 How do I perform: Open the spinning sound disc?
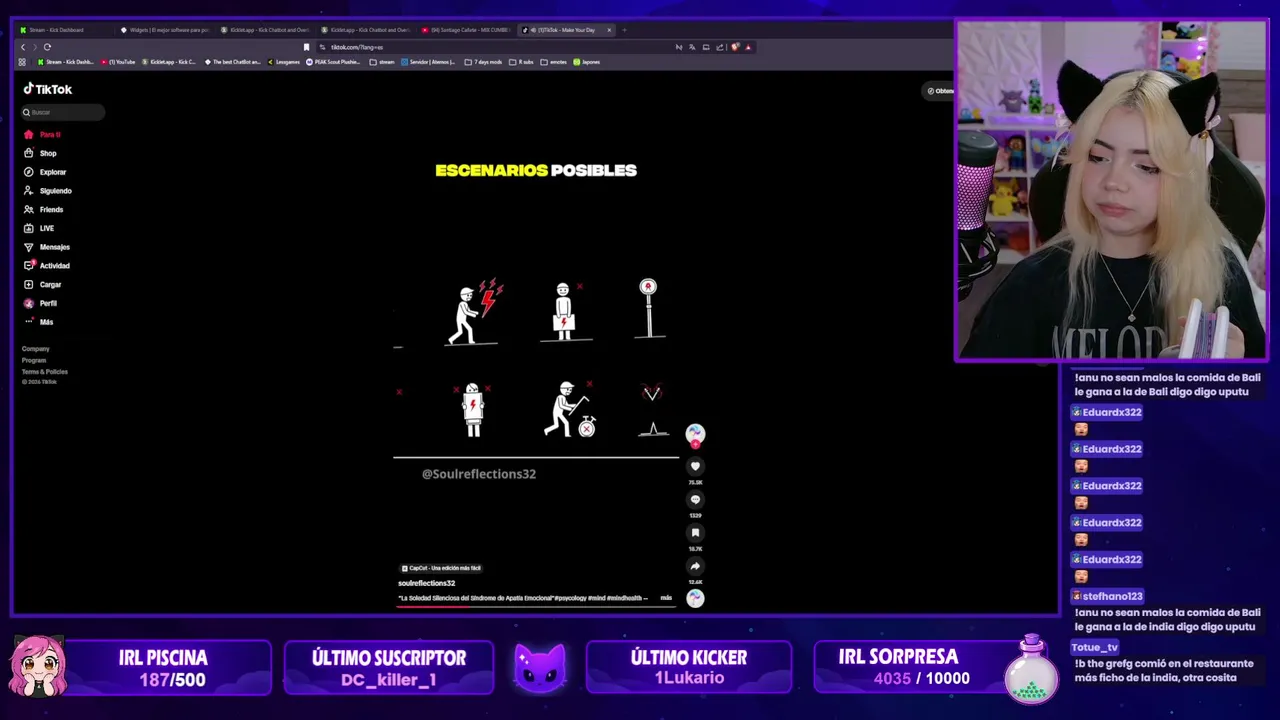coord(695,598)
